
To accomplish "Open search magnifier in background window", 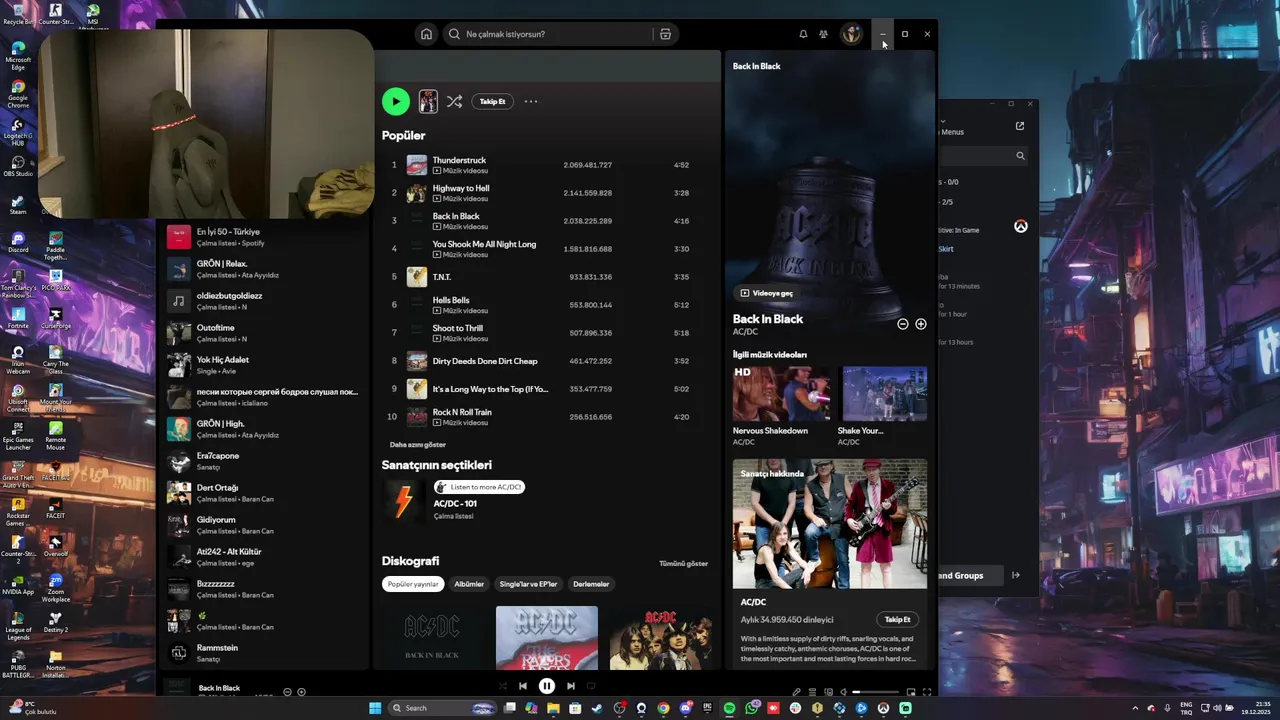I will point(1020,156).
